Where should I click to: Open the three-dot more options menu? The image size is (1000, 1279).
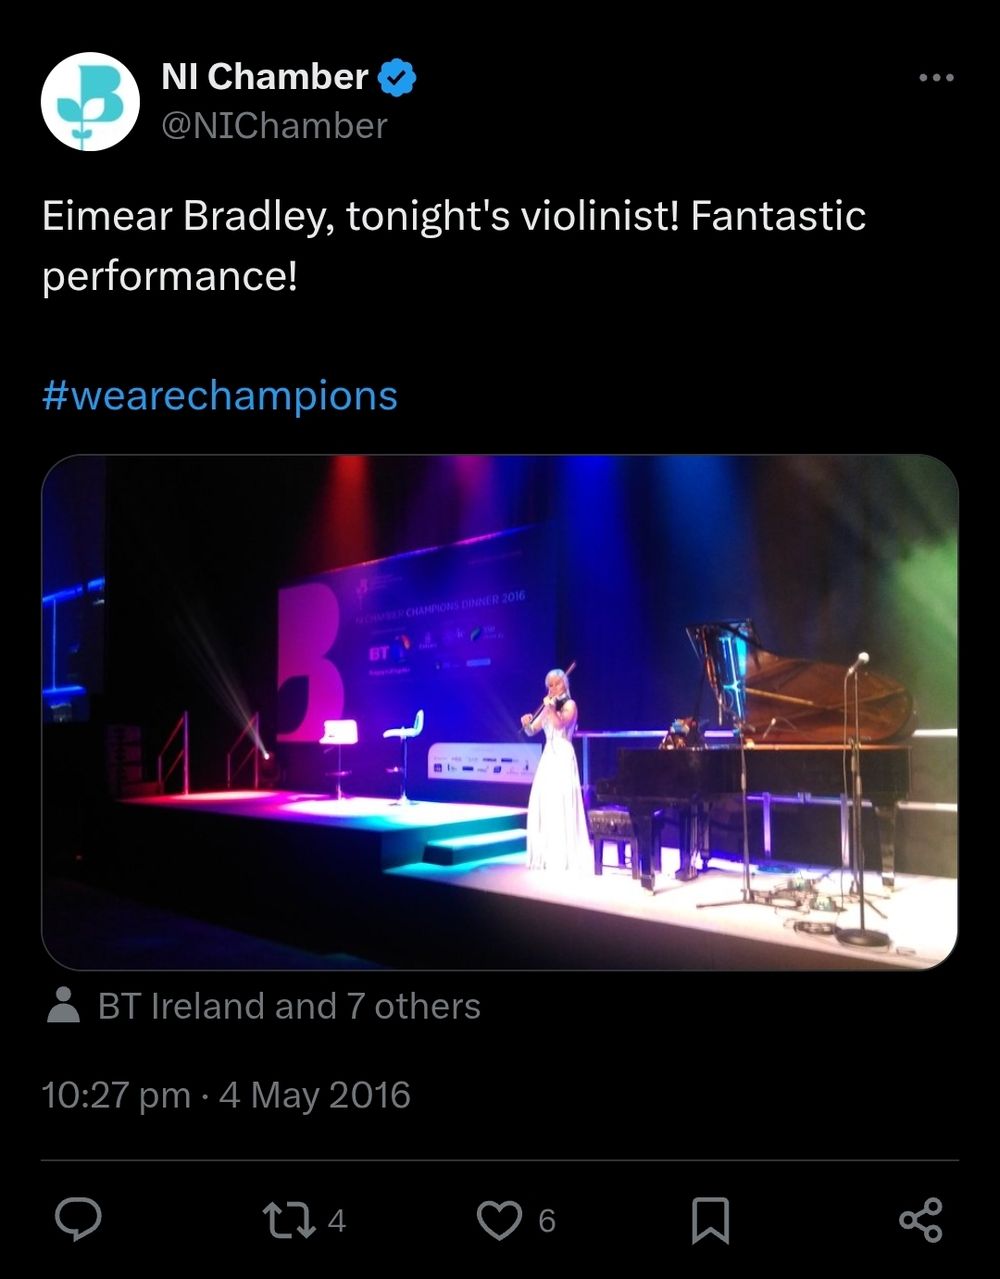point(935,78)
